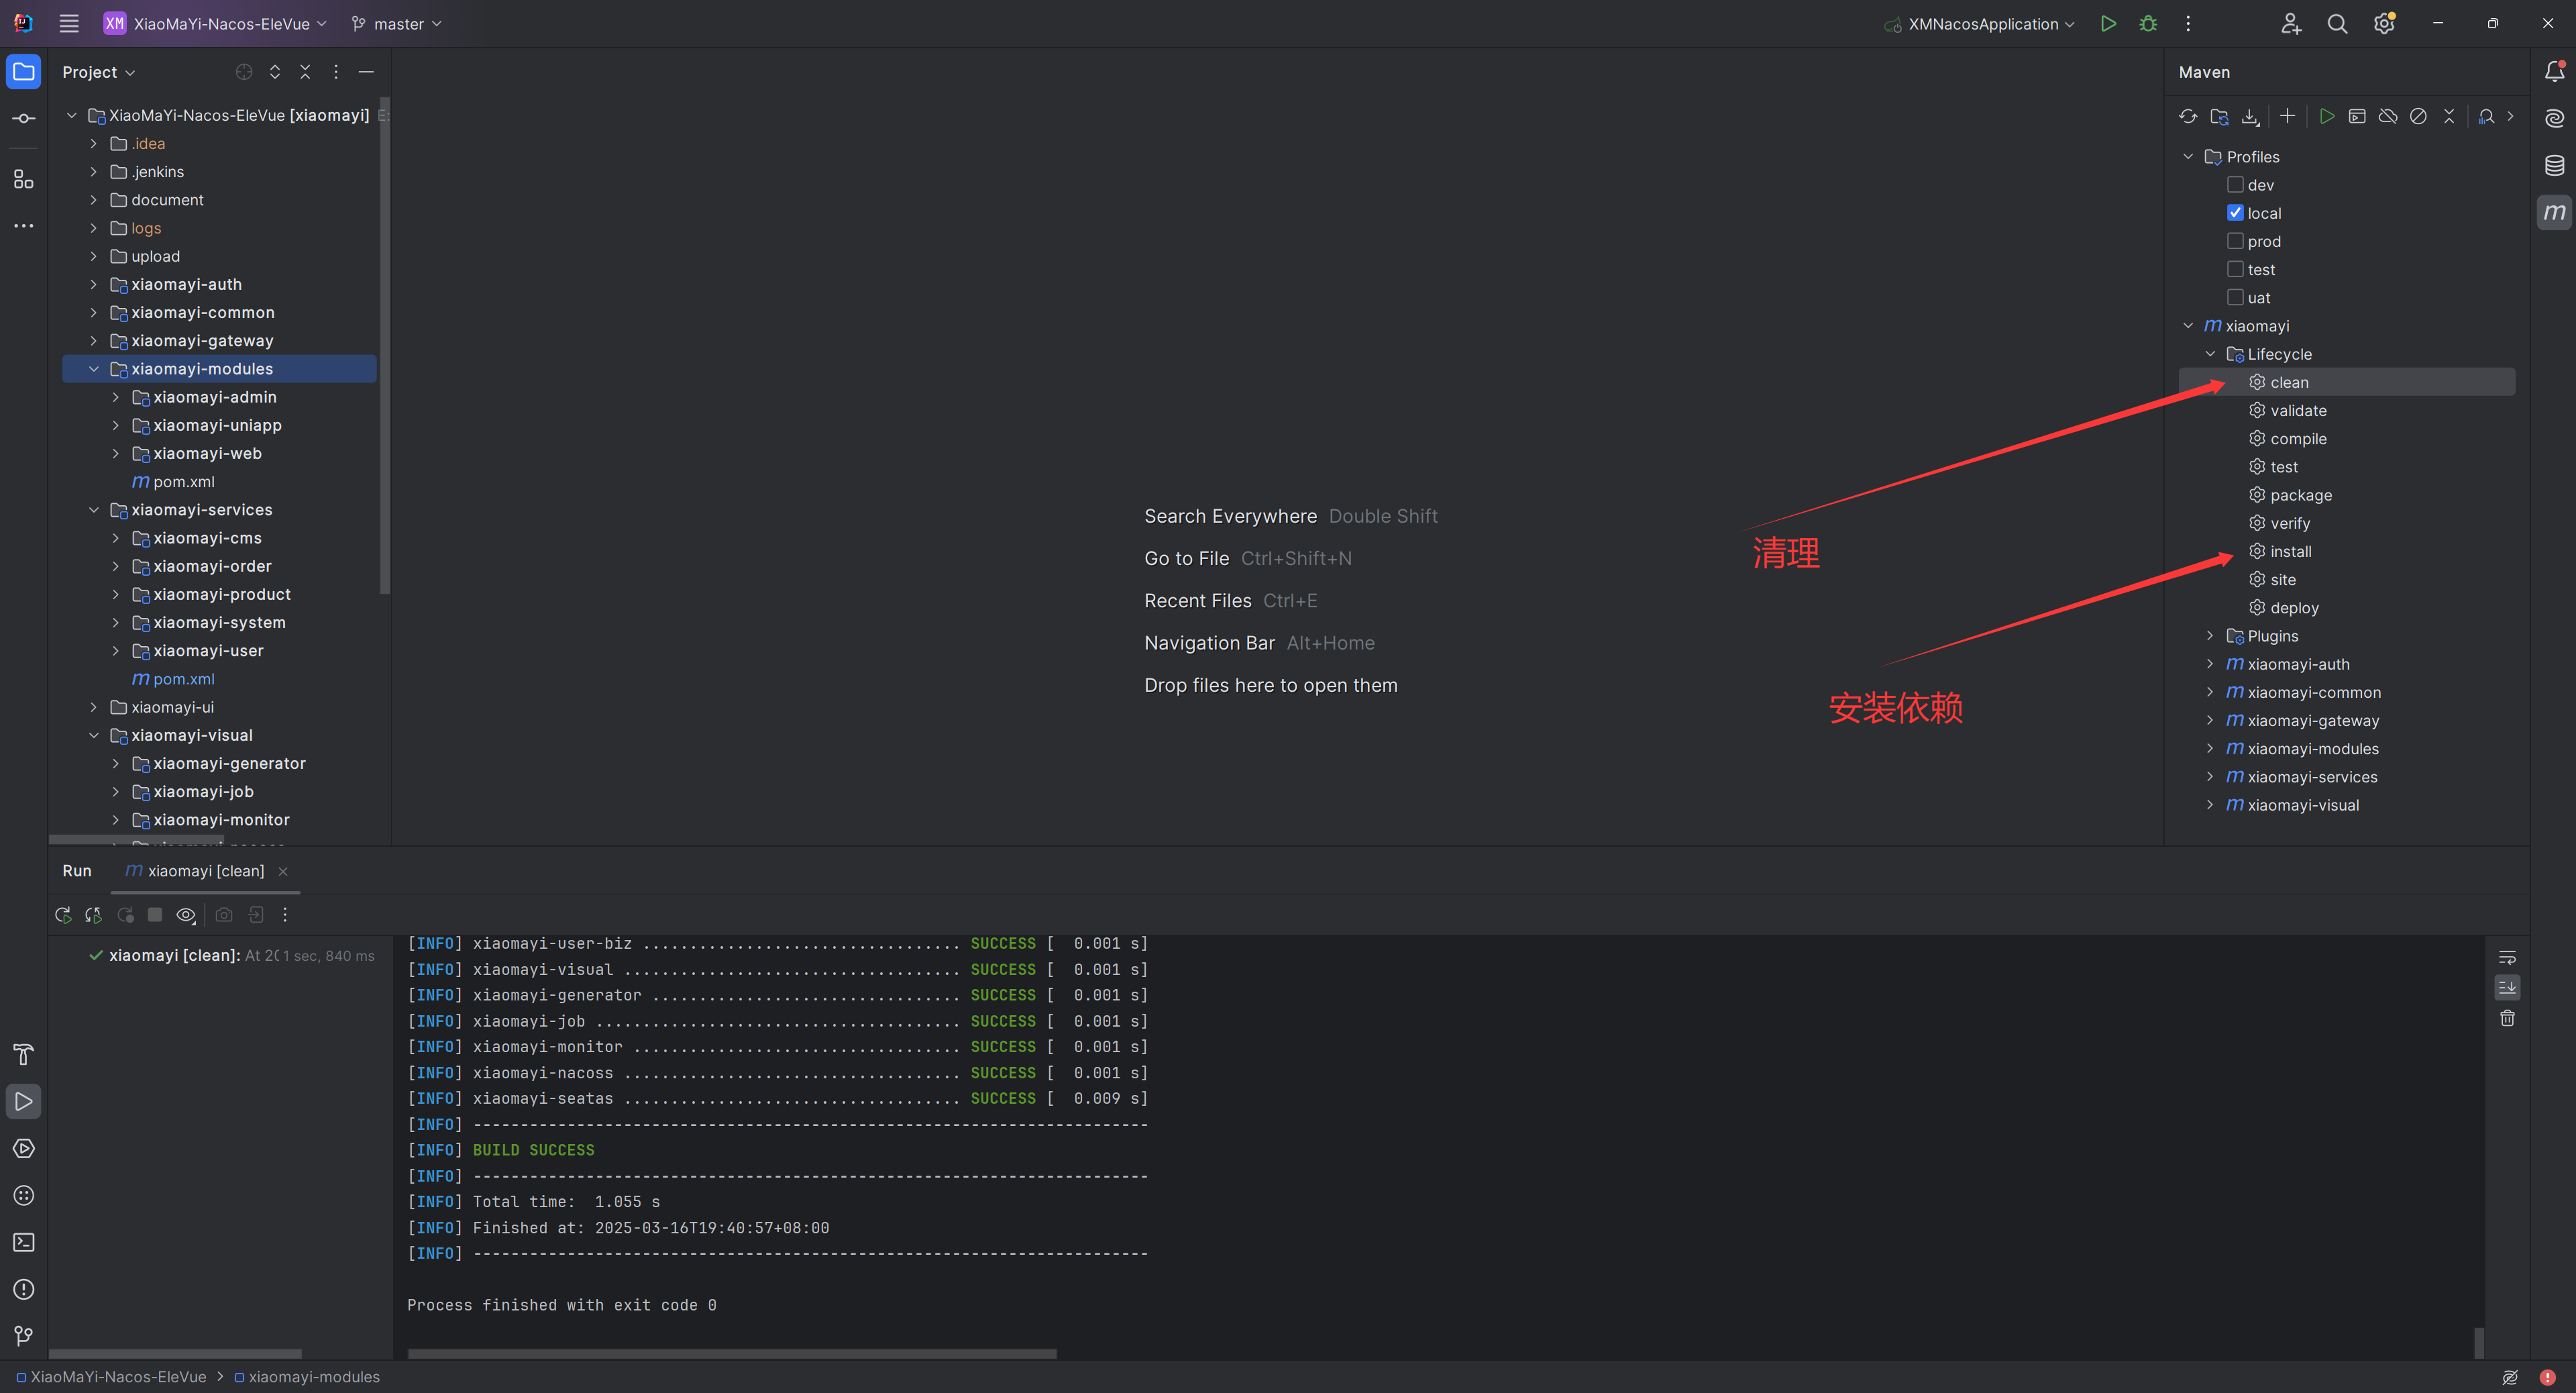This screenshot has width=2576, height=1393.
Task: Select pom.xml under xiaomayi-services
Action: (184, 679)
